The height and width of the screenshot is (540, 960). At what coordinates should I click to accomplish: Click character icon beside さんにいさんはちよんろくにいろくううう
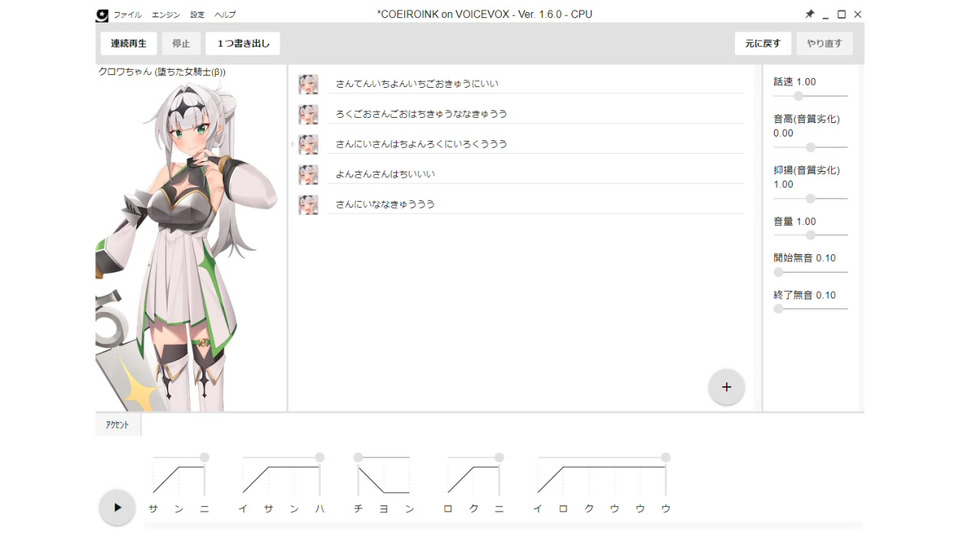pos(309,144)
